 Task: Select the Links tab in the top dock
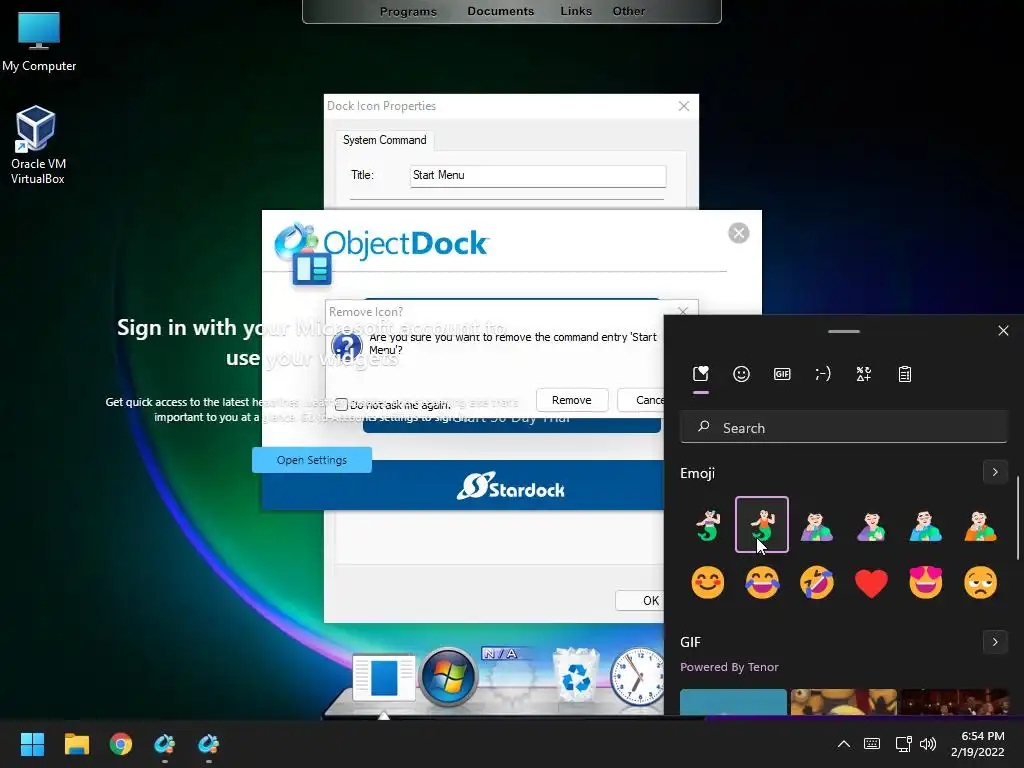[x=576, y=11]
